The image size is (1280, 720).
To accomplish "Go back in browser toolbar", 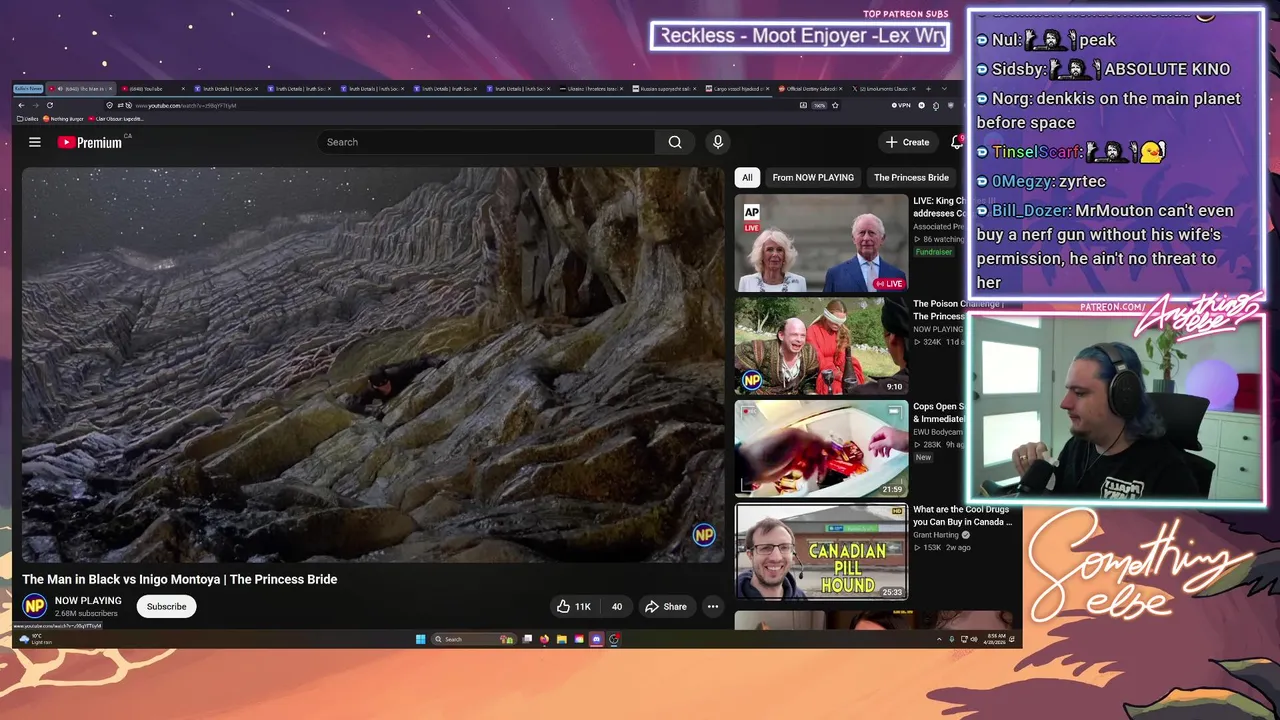I will coord(21,105).
